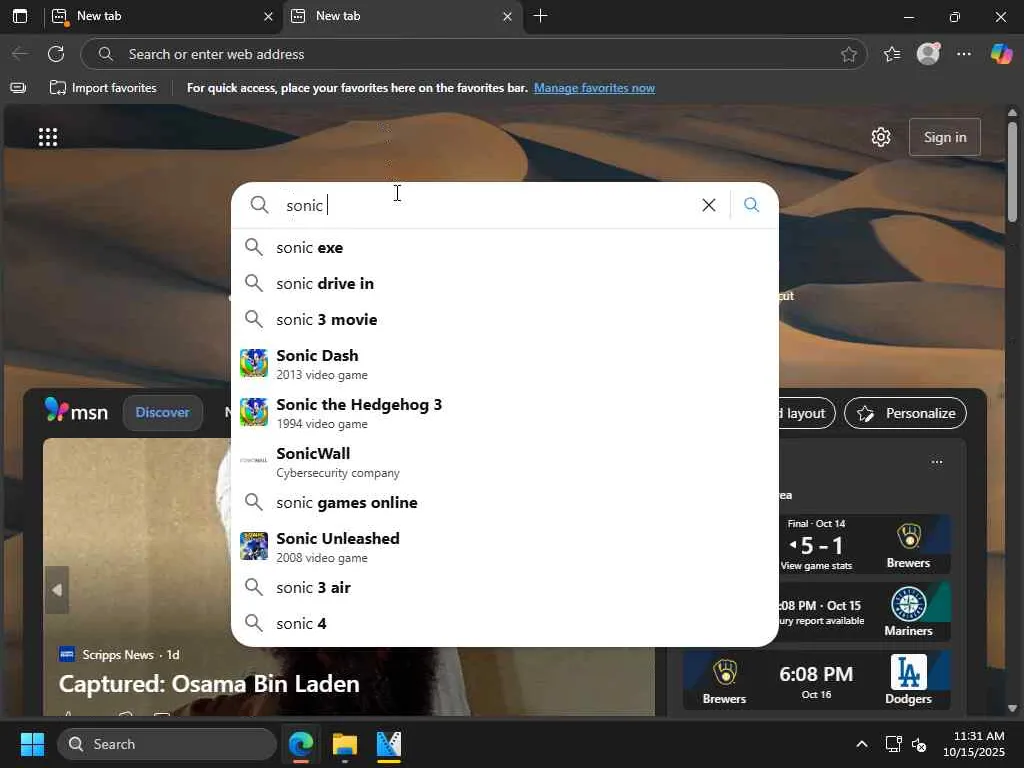Click the Personalize button
Viewport: 1024px width, 768px height.
[x=905, y=413]
